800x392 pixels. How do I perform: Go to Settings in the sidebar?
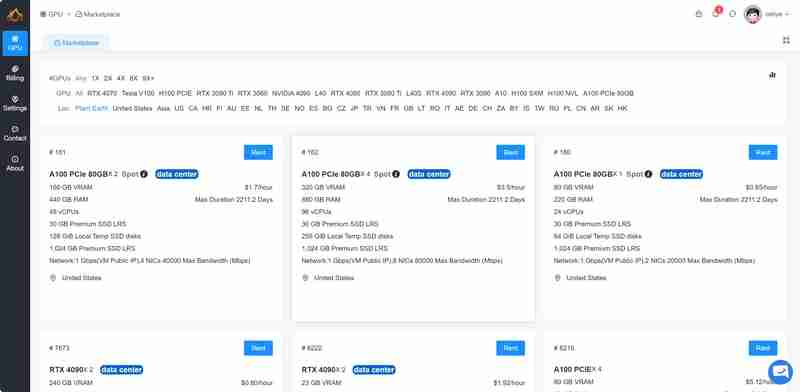pyautogui.click(x=15, y=104)
